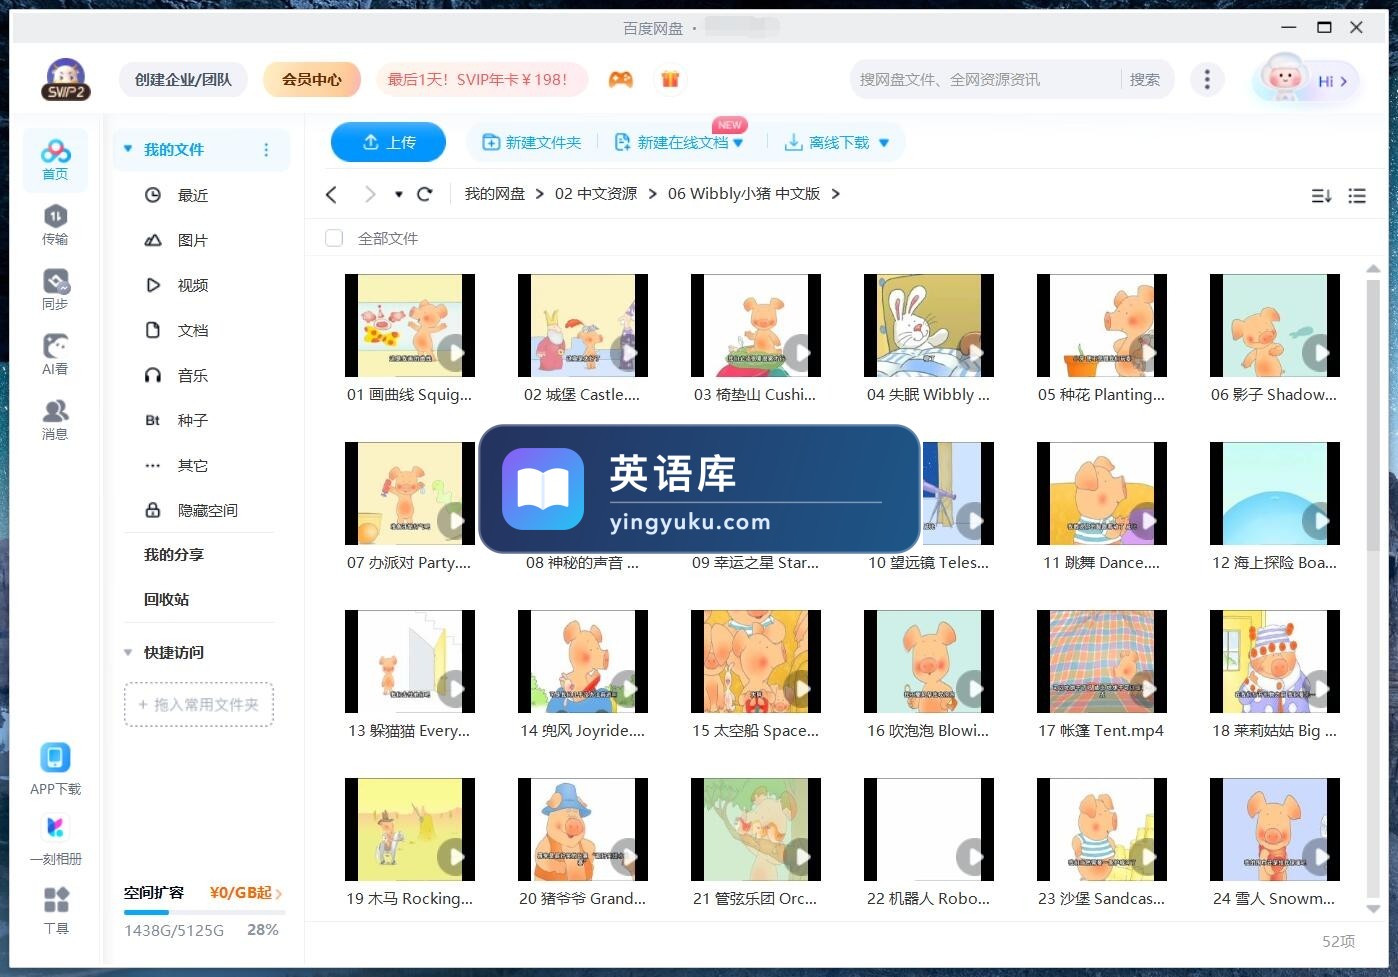This screenshot has width=1398, height=977.
Task: Open the 新建在线文档 dropdown
Action: (738, 143)
